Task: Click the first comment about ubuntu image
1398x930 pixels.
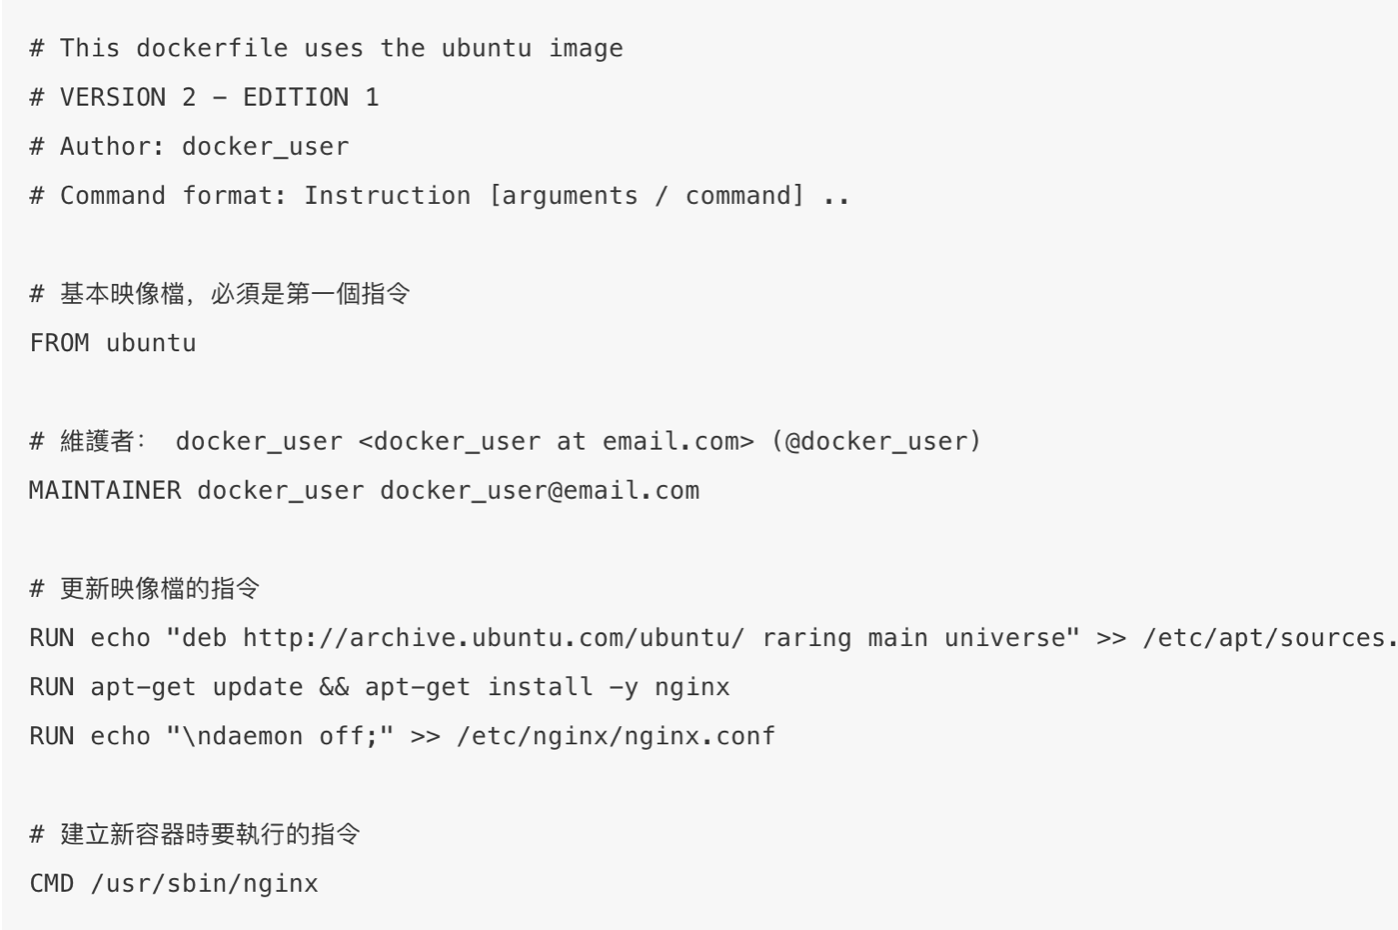Action: (326, 48)
